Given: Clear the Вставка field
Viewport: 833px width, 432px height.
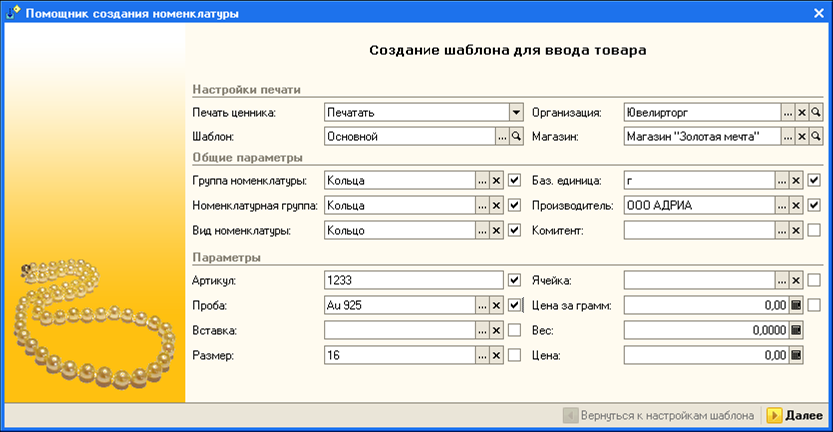Looking at the screenshot, I should [496, 331].
